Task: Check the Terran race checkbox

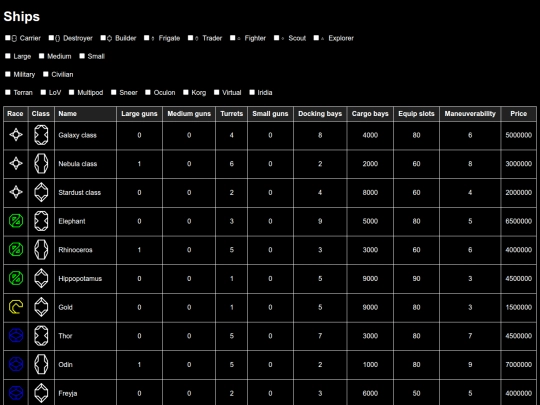Action: (8, 92)
